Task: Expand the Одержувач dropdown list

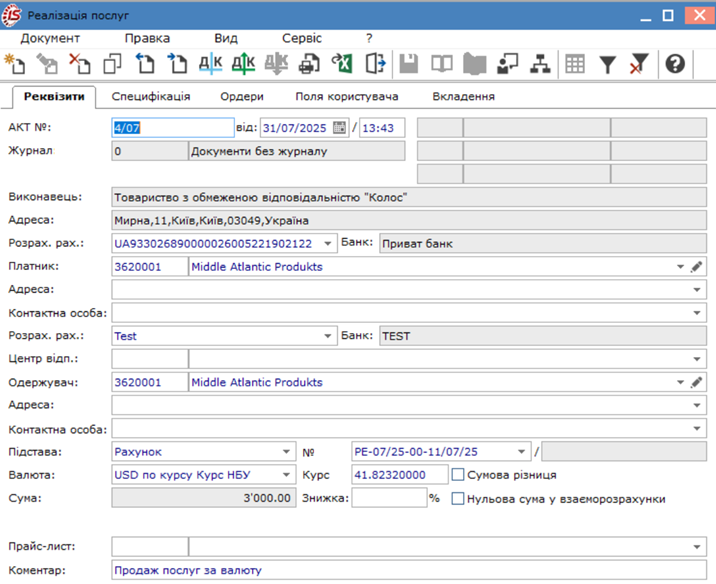Action: click(680, 382)
